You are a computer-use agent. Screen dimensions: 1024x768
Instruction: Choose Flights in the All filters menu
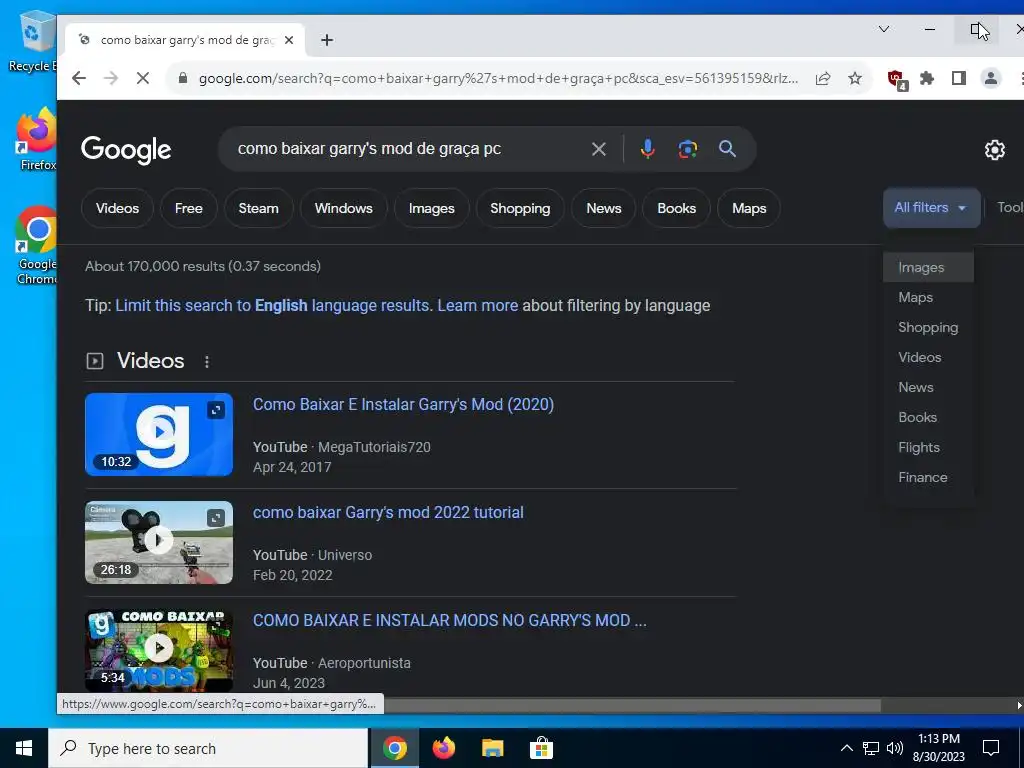click(928, 447)
